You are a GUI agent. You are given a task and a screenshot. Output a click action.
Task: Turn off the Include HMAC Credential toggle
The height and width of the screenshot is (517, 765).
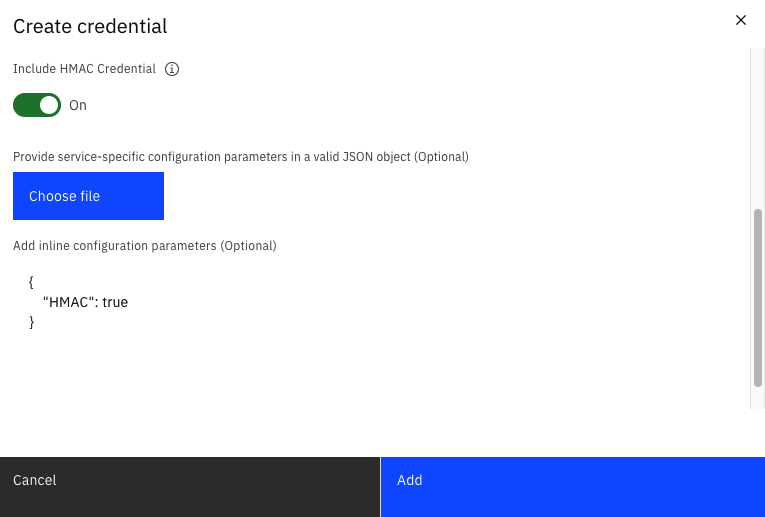37,105
